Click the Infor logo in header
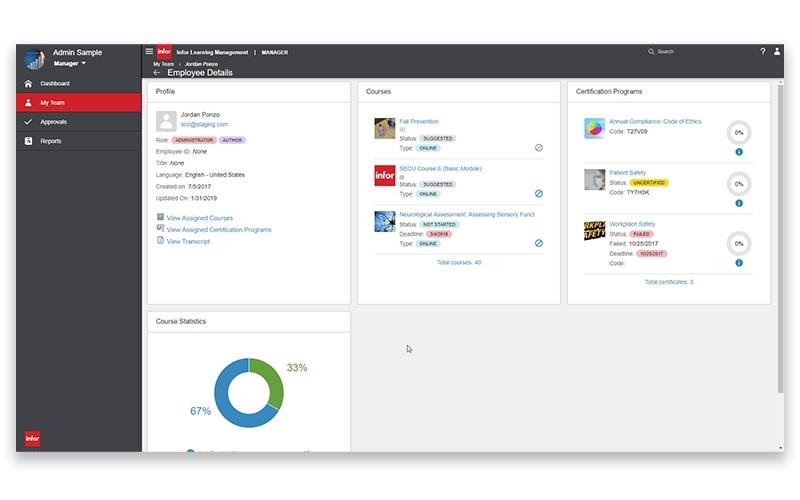The width and height of the screenshot is (800, 500). pos(164,52)
